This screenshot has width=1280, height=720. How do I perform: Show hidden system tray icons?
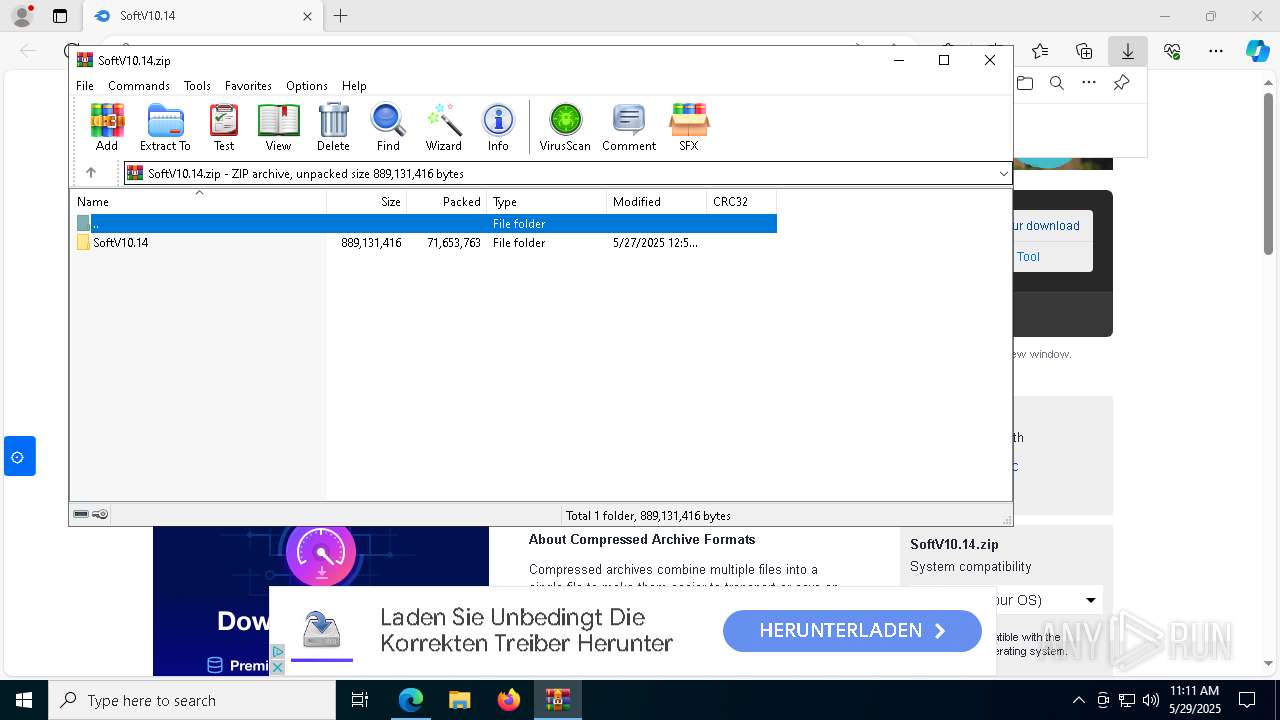tap(1078, 700)
